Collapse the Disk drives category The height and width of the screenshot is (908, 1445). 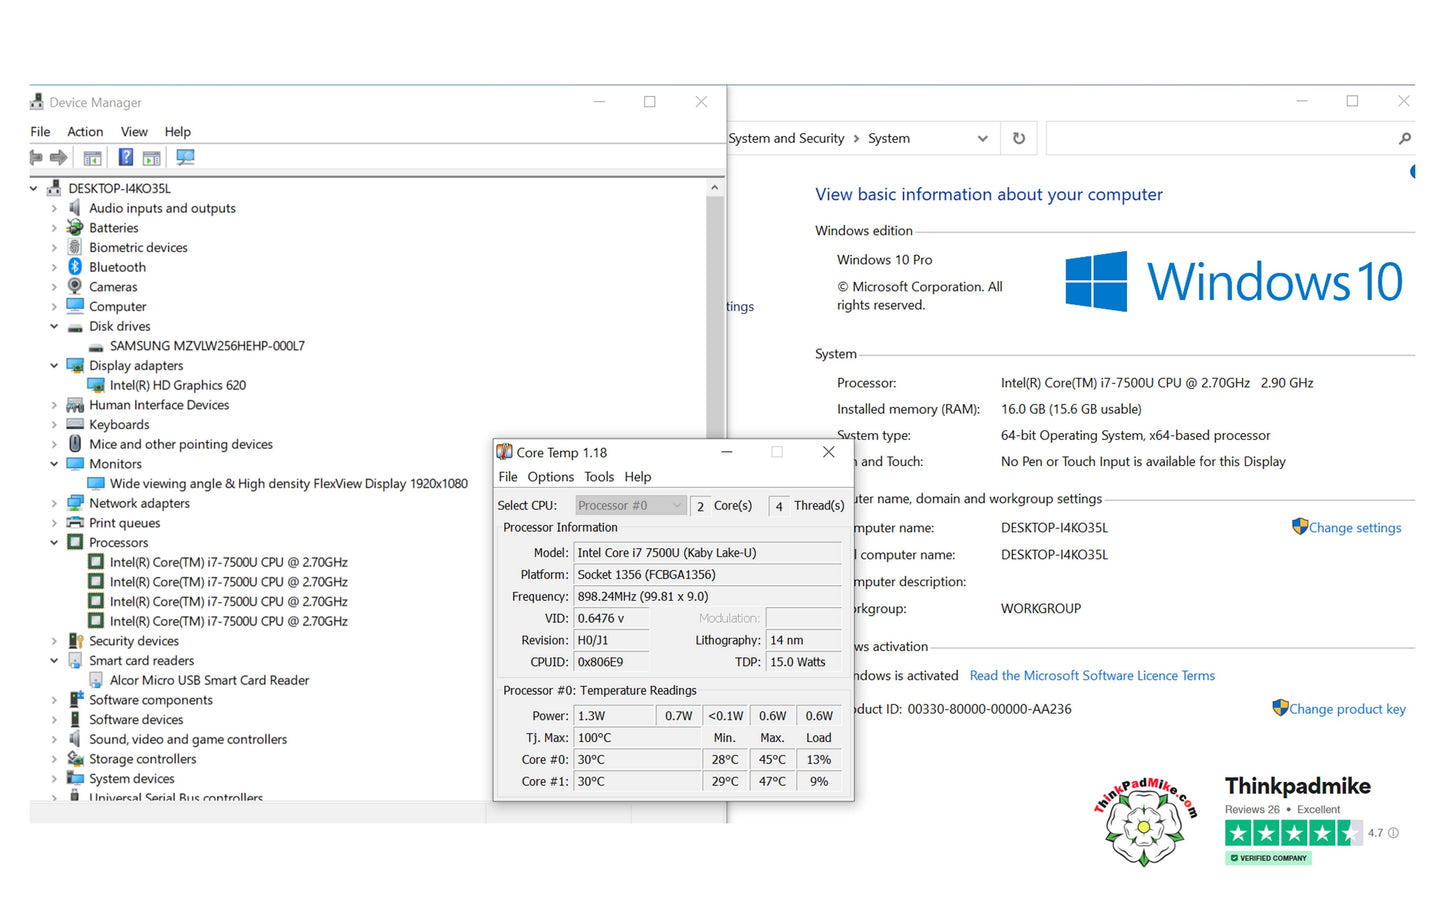coord(54,326)
